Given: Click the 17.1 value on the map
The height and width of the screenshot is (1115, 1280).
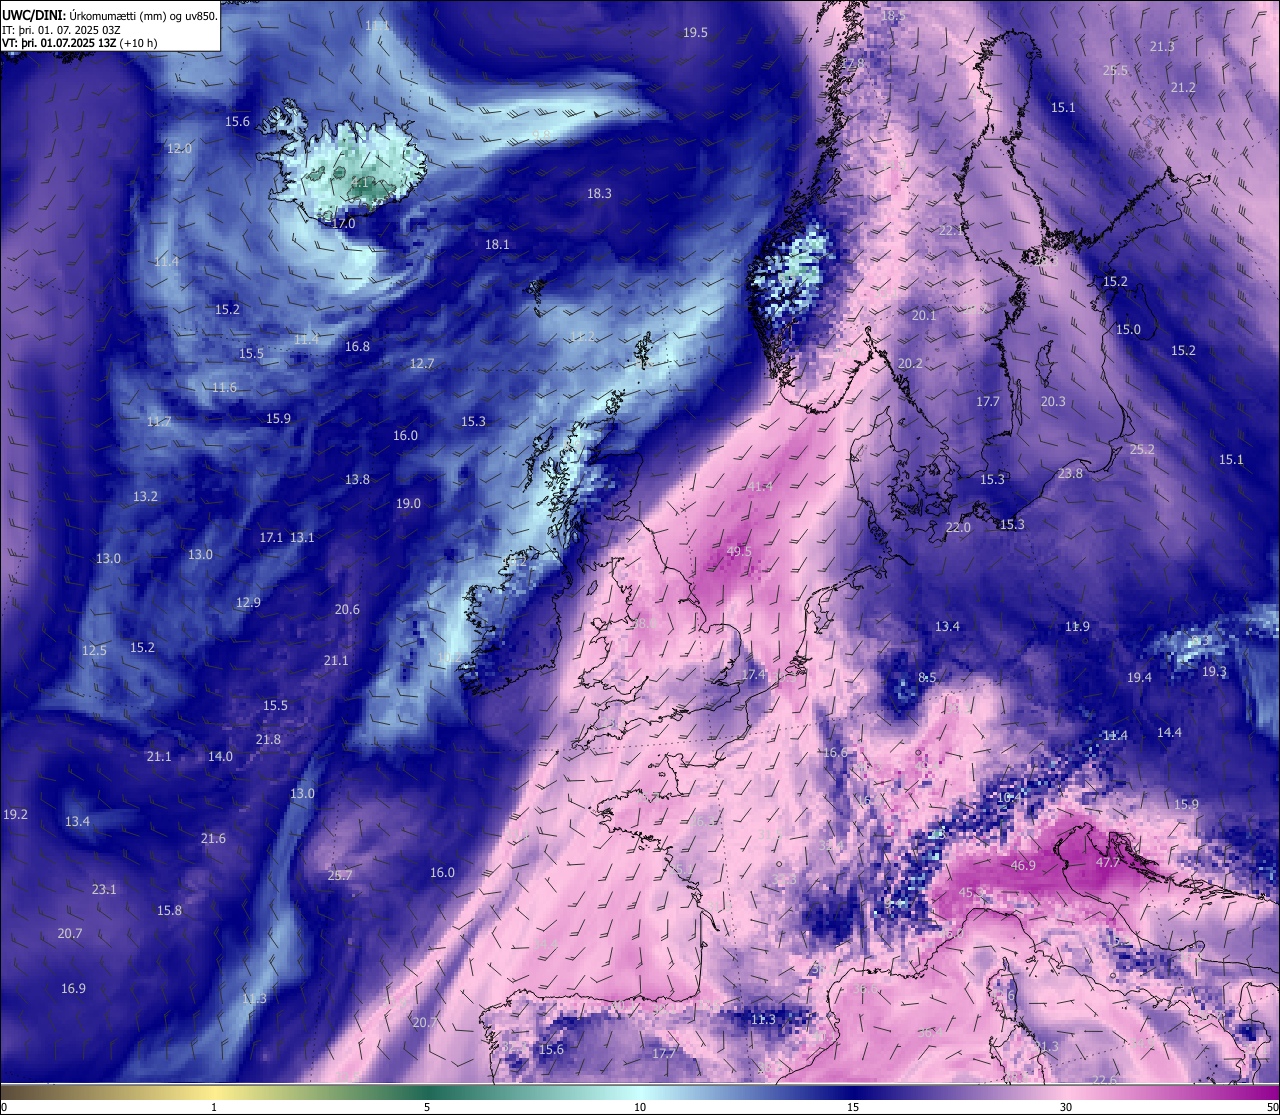Looking at the screenshot, I should [271, 537].
